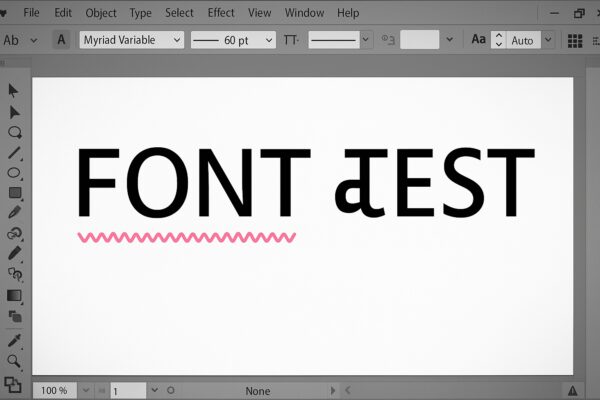Click the Aa leading icon

478,39
